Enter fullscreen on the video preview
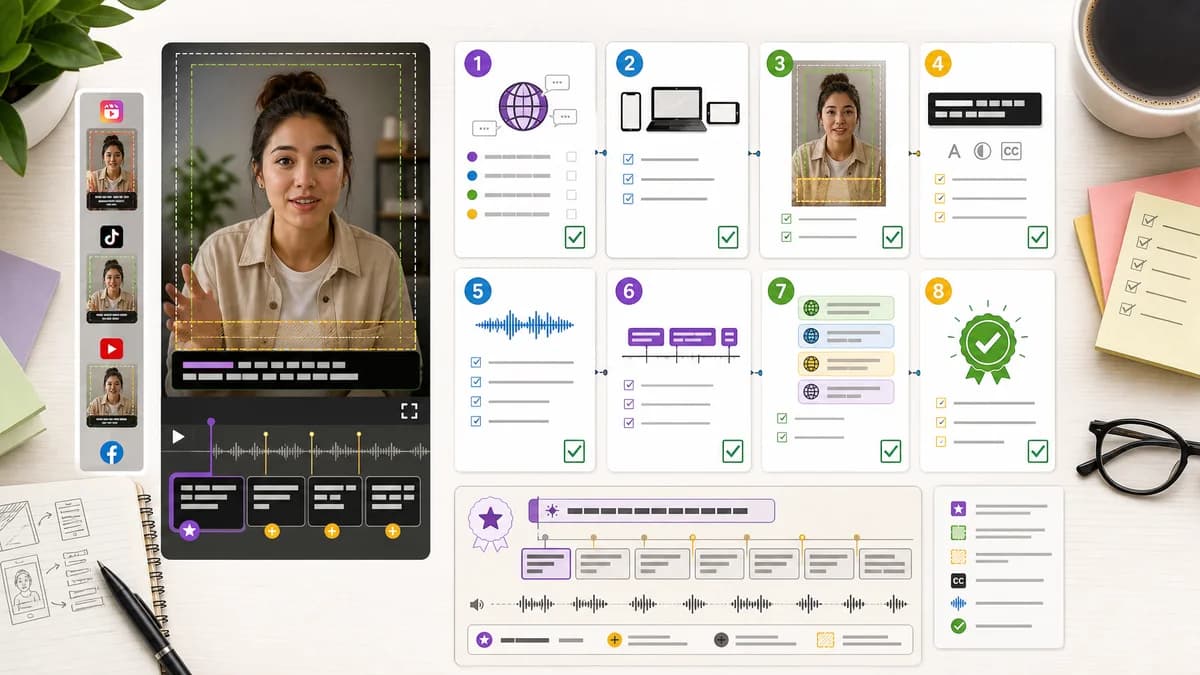The width and height of the screenshot is (1200, 675). coord(408,411)
